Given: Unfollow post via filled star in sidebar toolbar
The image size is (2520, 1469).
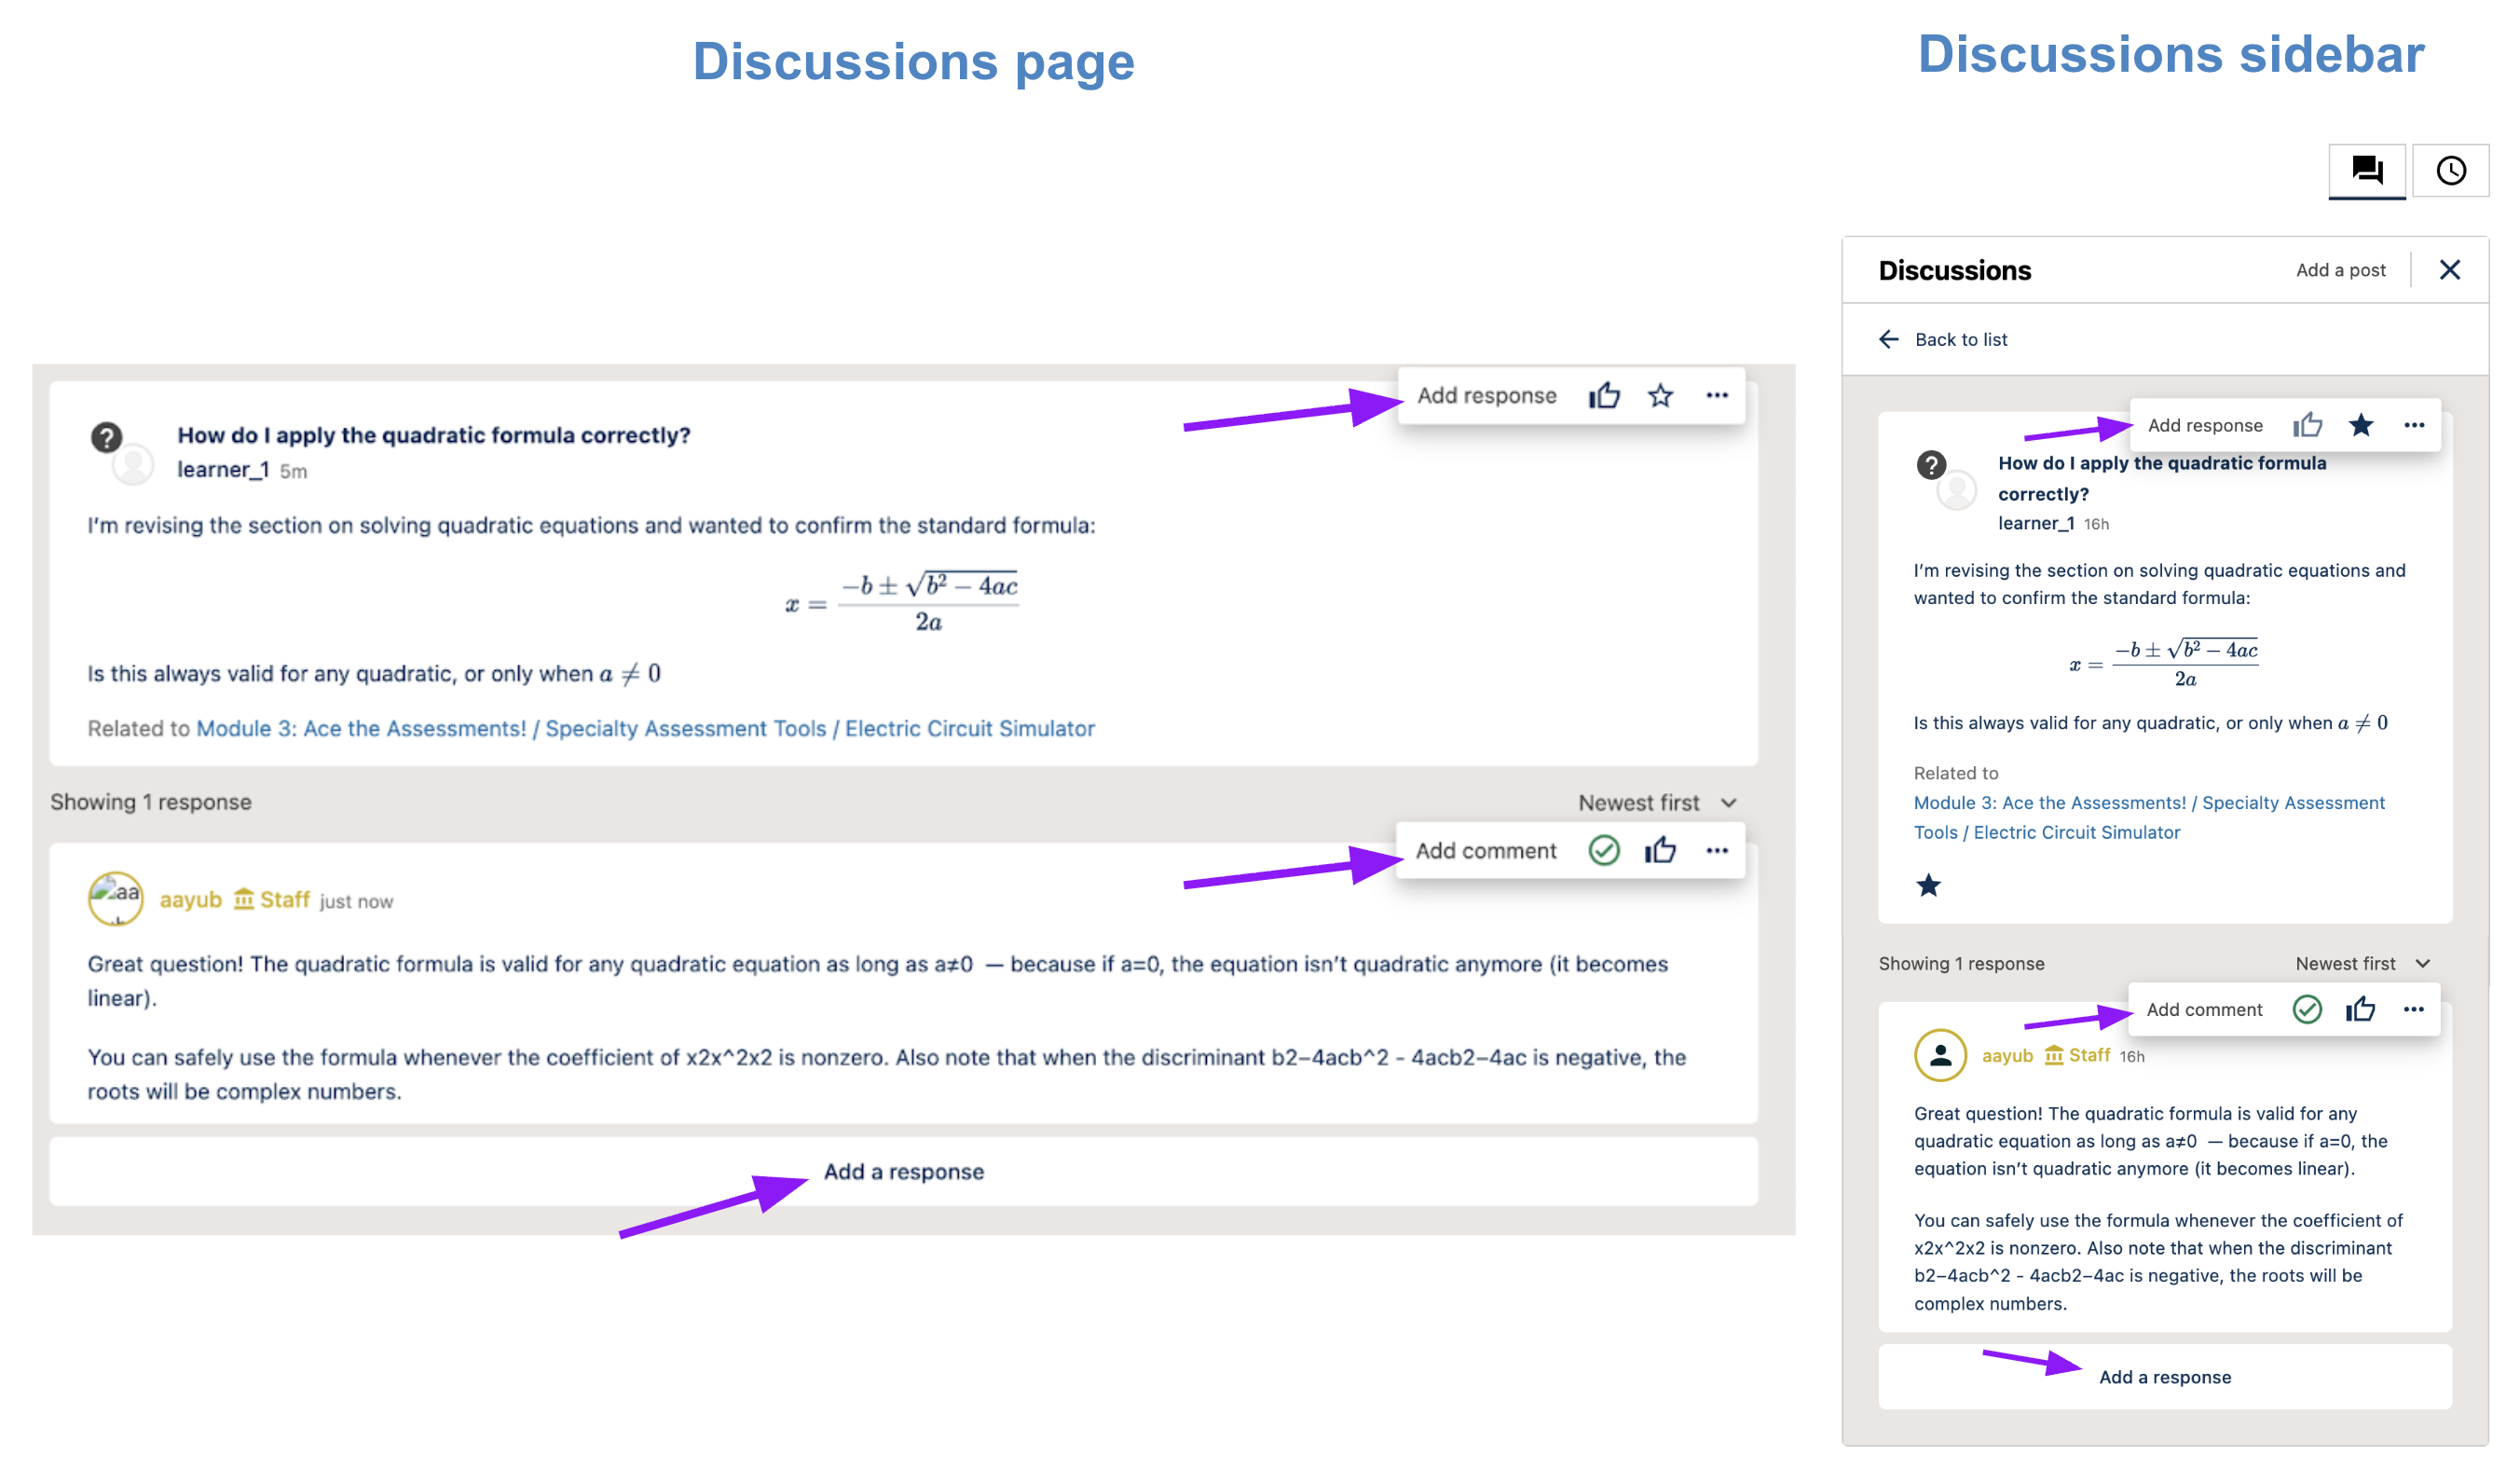Looking at the screenshot, I should pos(2361,426).
